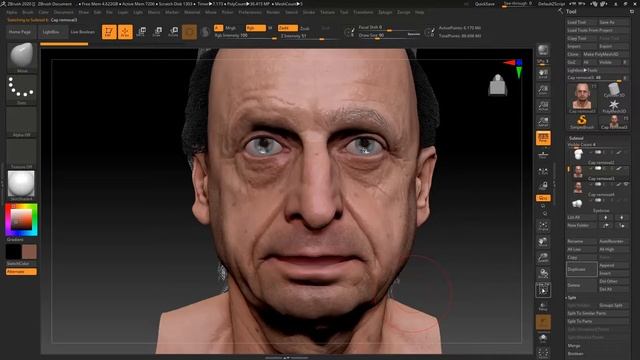The width and height of the screenshot is (640, 360).
Task: Toggle Live Boolean mode
Action: [83, 32]
